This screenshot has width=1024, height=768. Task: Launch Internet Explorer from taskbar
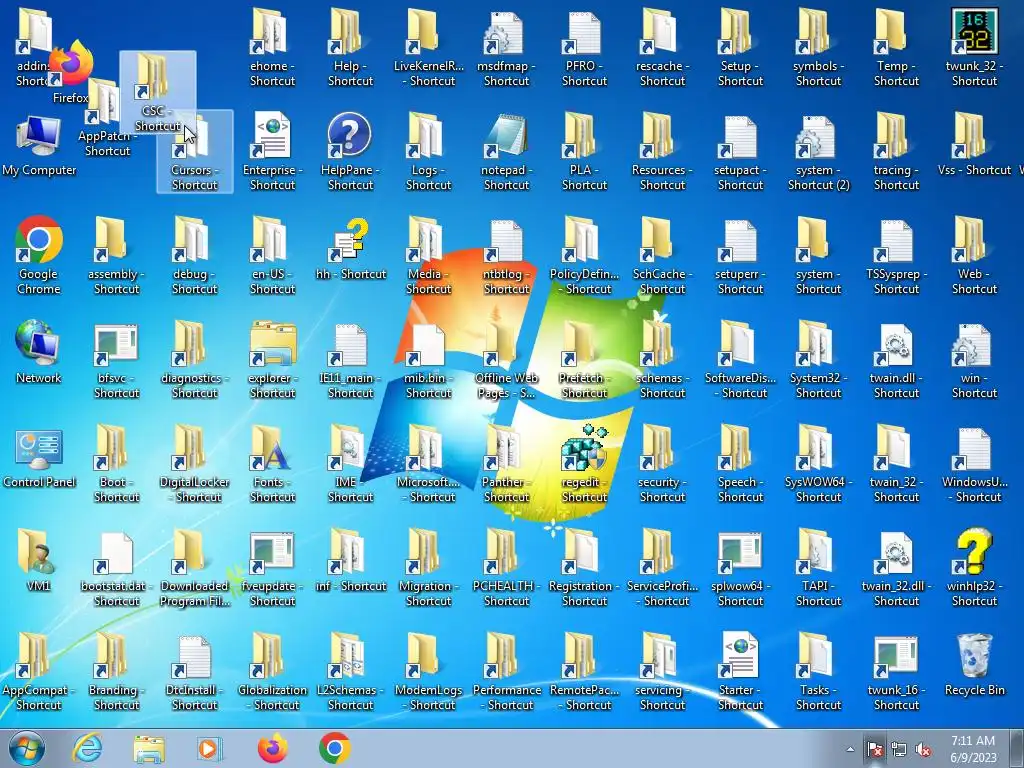click(87, 748)
